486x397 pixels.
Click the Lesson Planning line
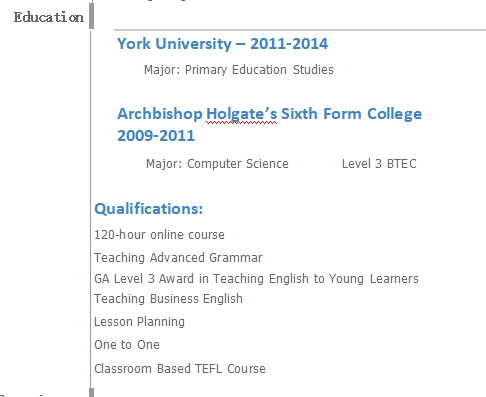(139, 322)
